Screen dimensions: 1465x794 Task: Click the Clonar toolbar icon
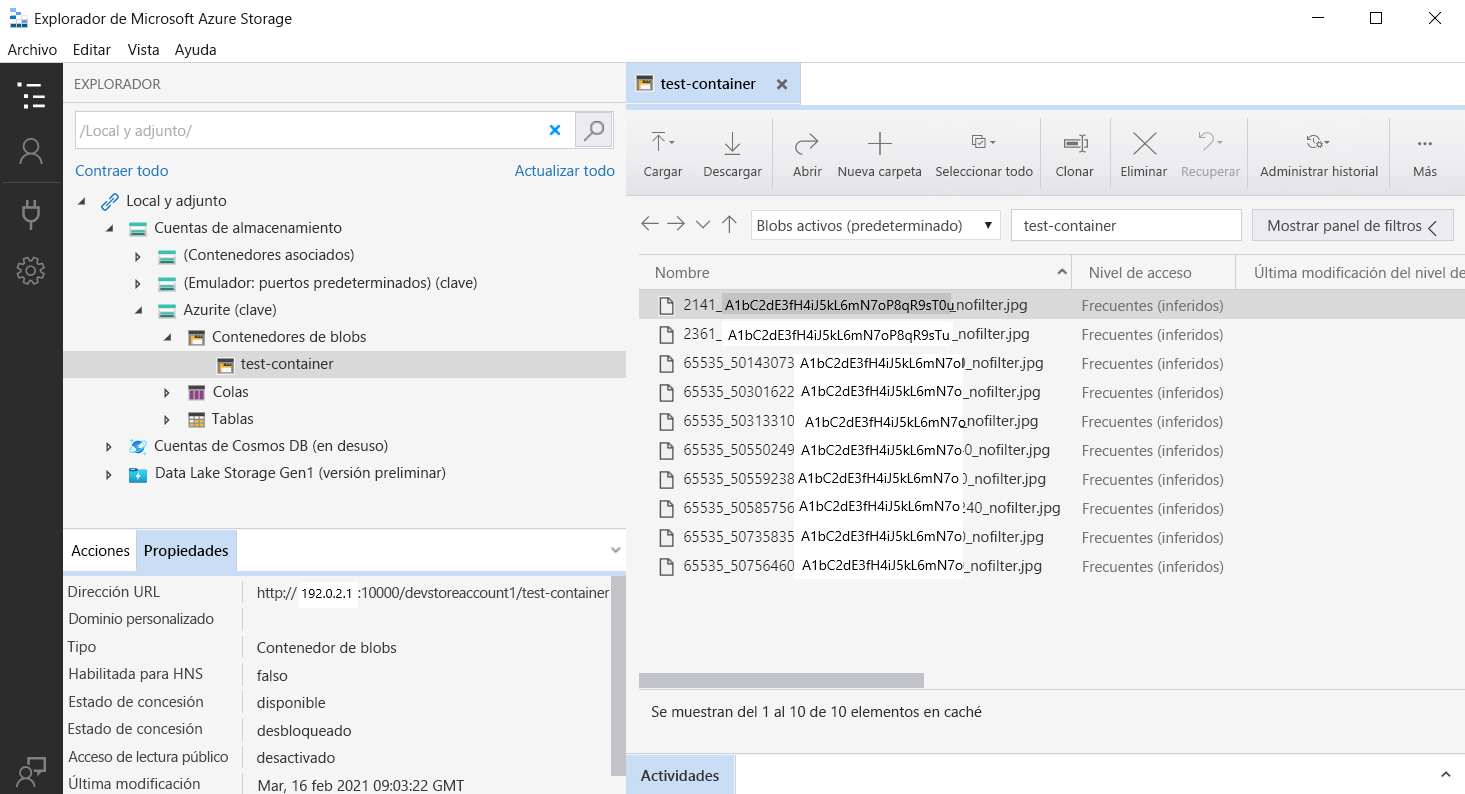[x=1074, y=144]
